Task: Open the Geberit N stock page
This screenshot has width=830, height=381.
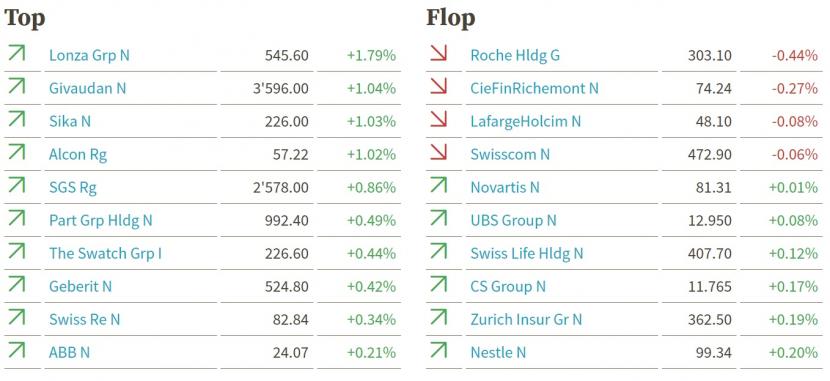Action: tap(80, 286)
